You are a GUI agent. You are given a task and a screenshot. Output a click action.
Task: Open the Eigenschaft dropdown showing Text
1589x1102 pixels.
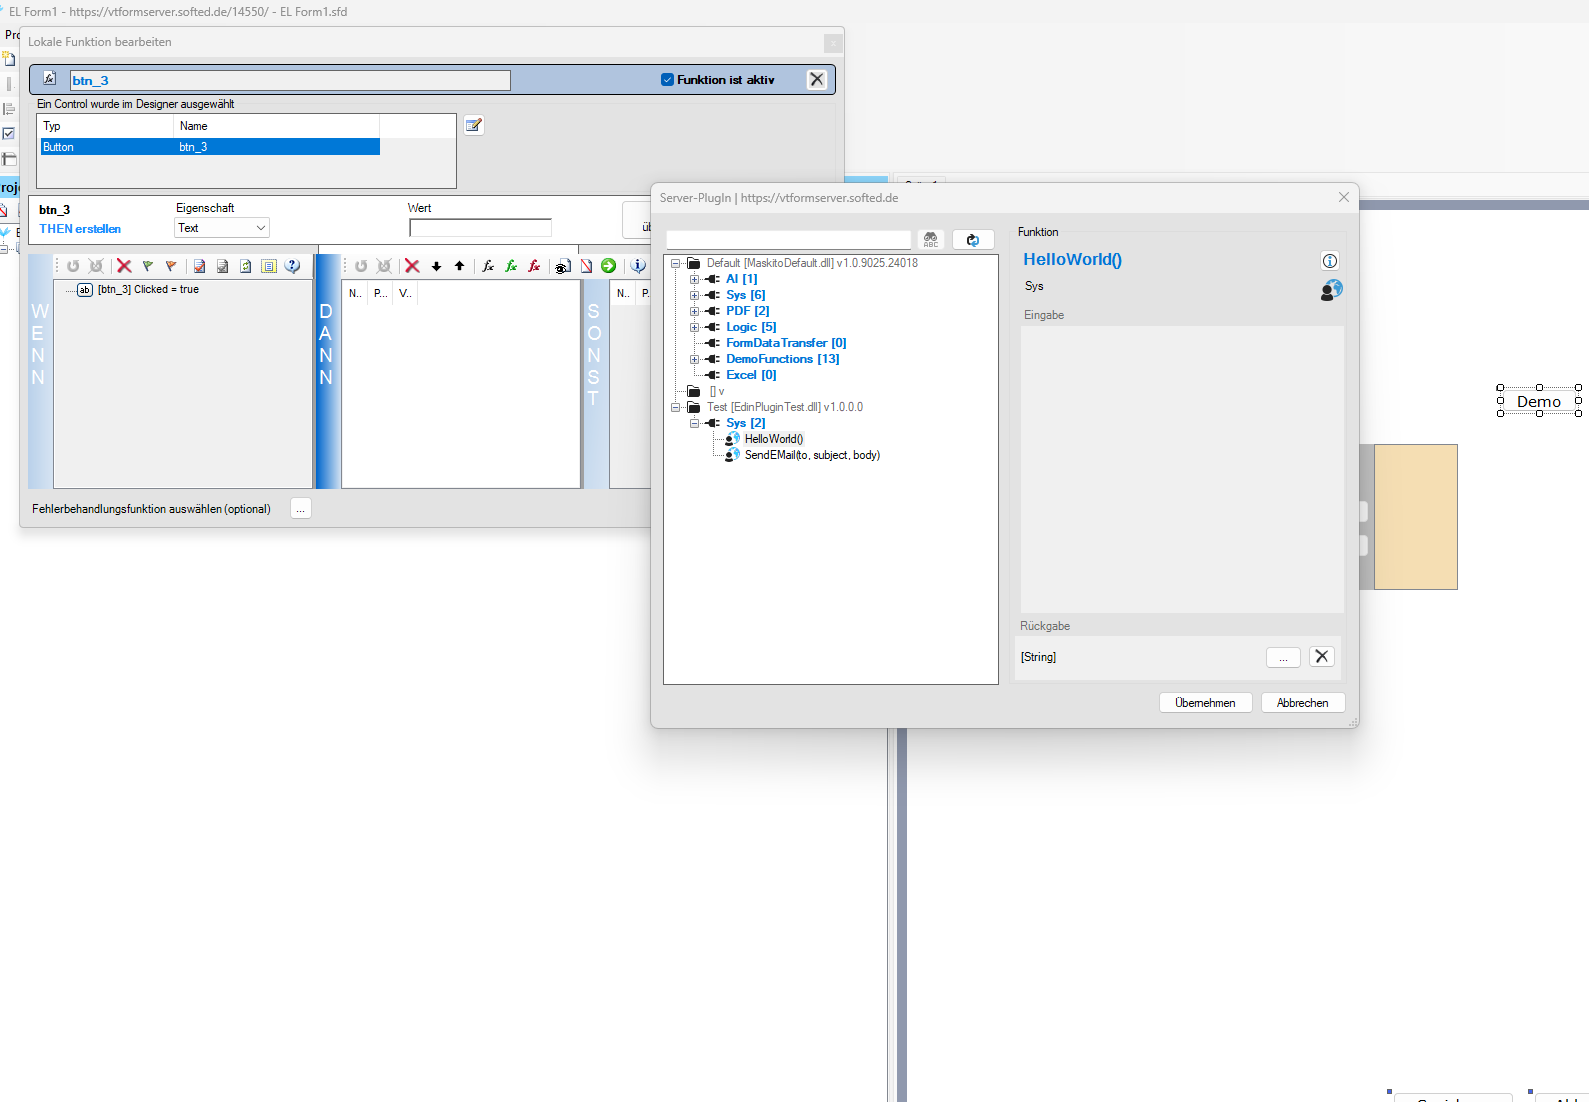click(223, 228)
